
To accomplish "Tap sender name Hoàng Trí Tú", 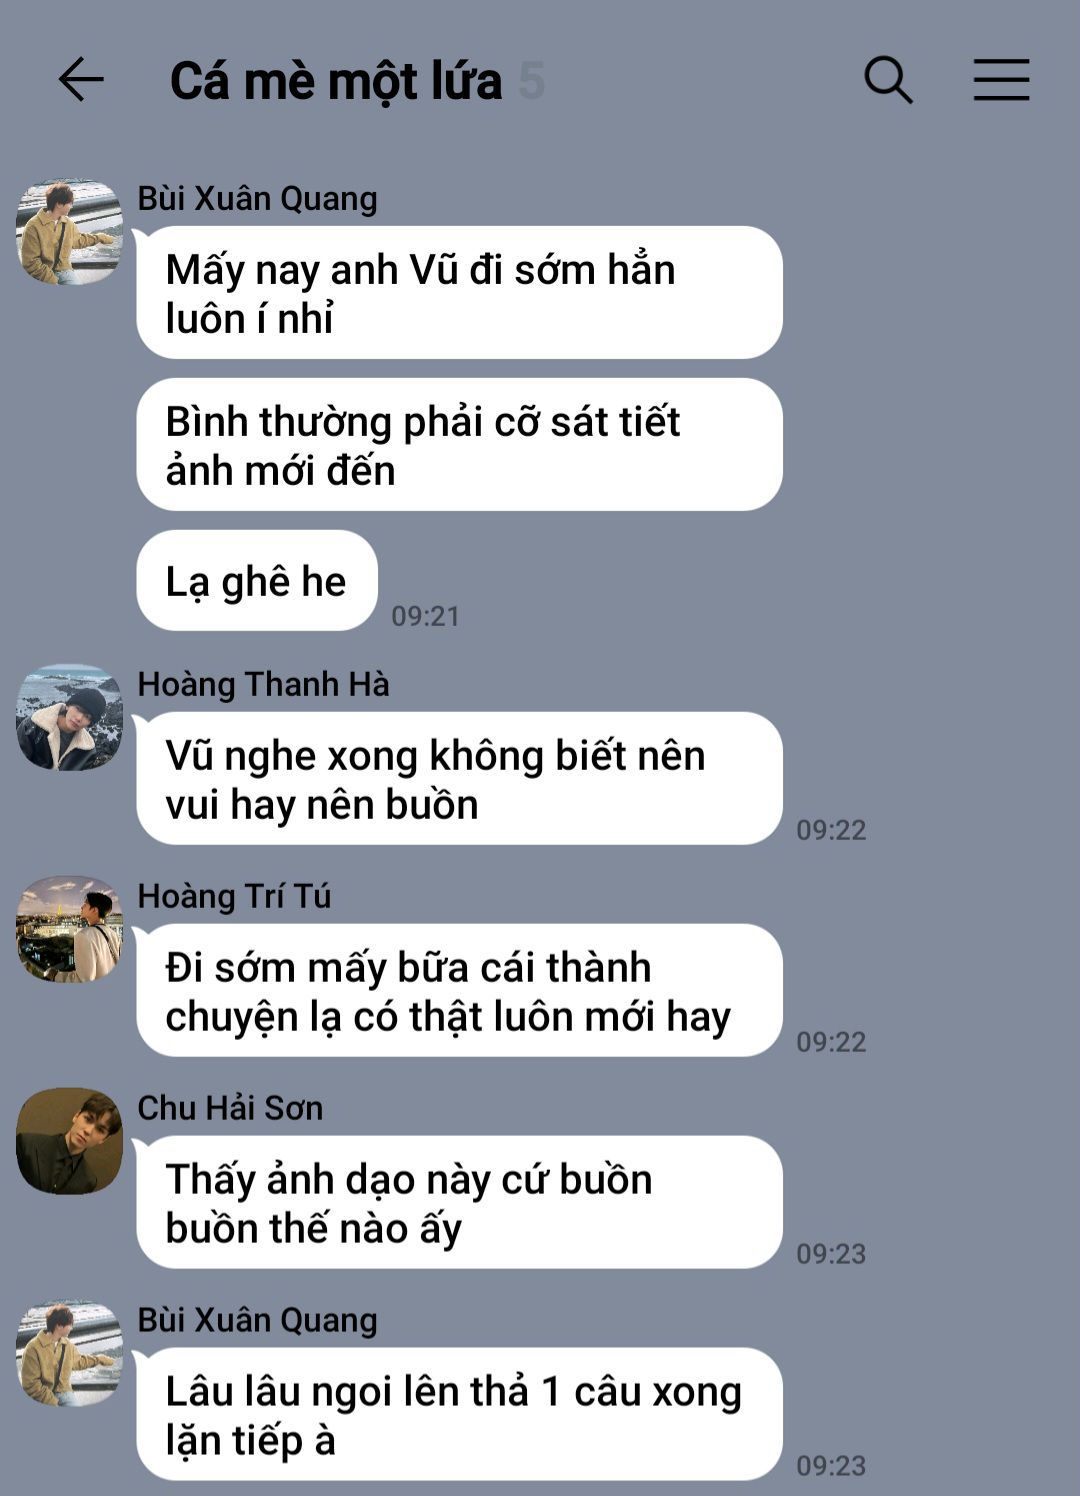I will point(234,897).
